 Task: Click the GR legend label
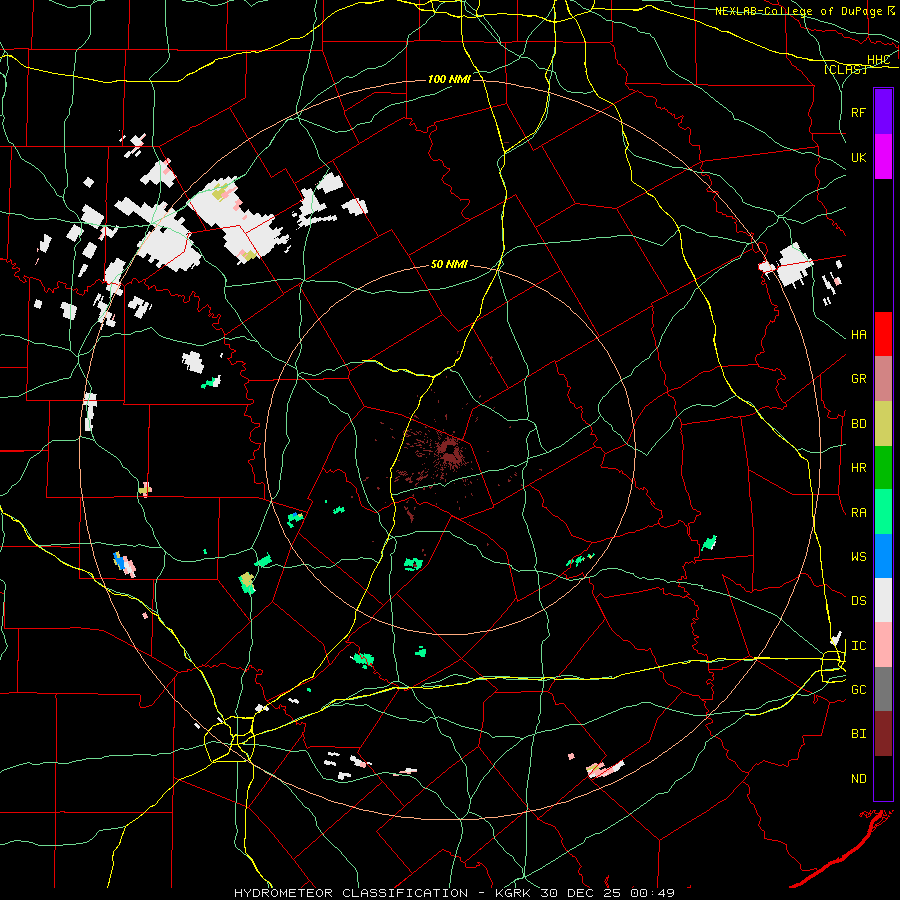click(x=858, y=379)
